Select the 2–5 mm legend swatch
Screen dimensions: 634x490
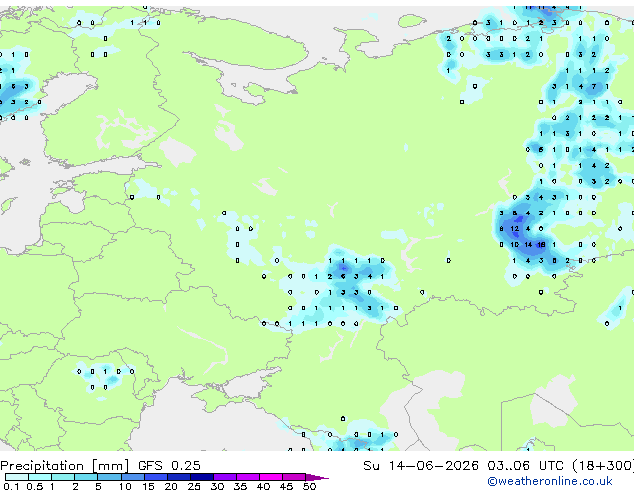click(x=86, y=477)
